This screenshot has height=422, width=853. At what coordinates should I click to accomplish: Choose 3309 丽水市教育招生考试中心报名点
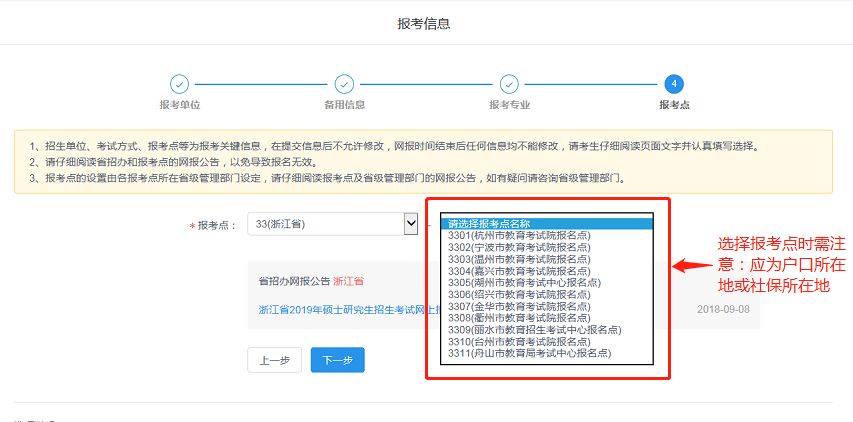click(x=534, y=330)
